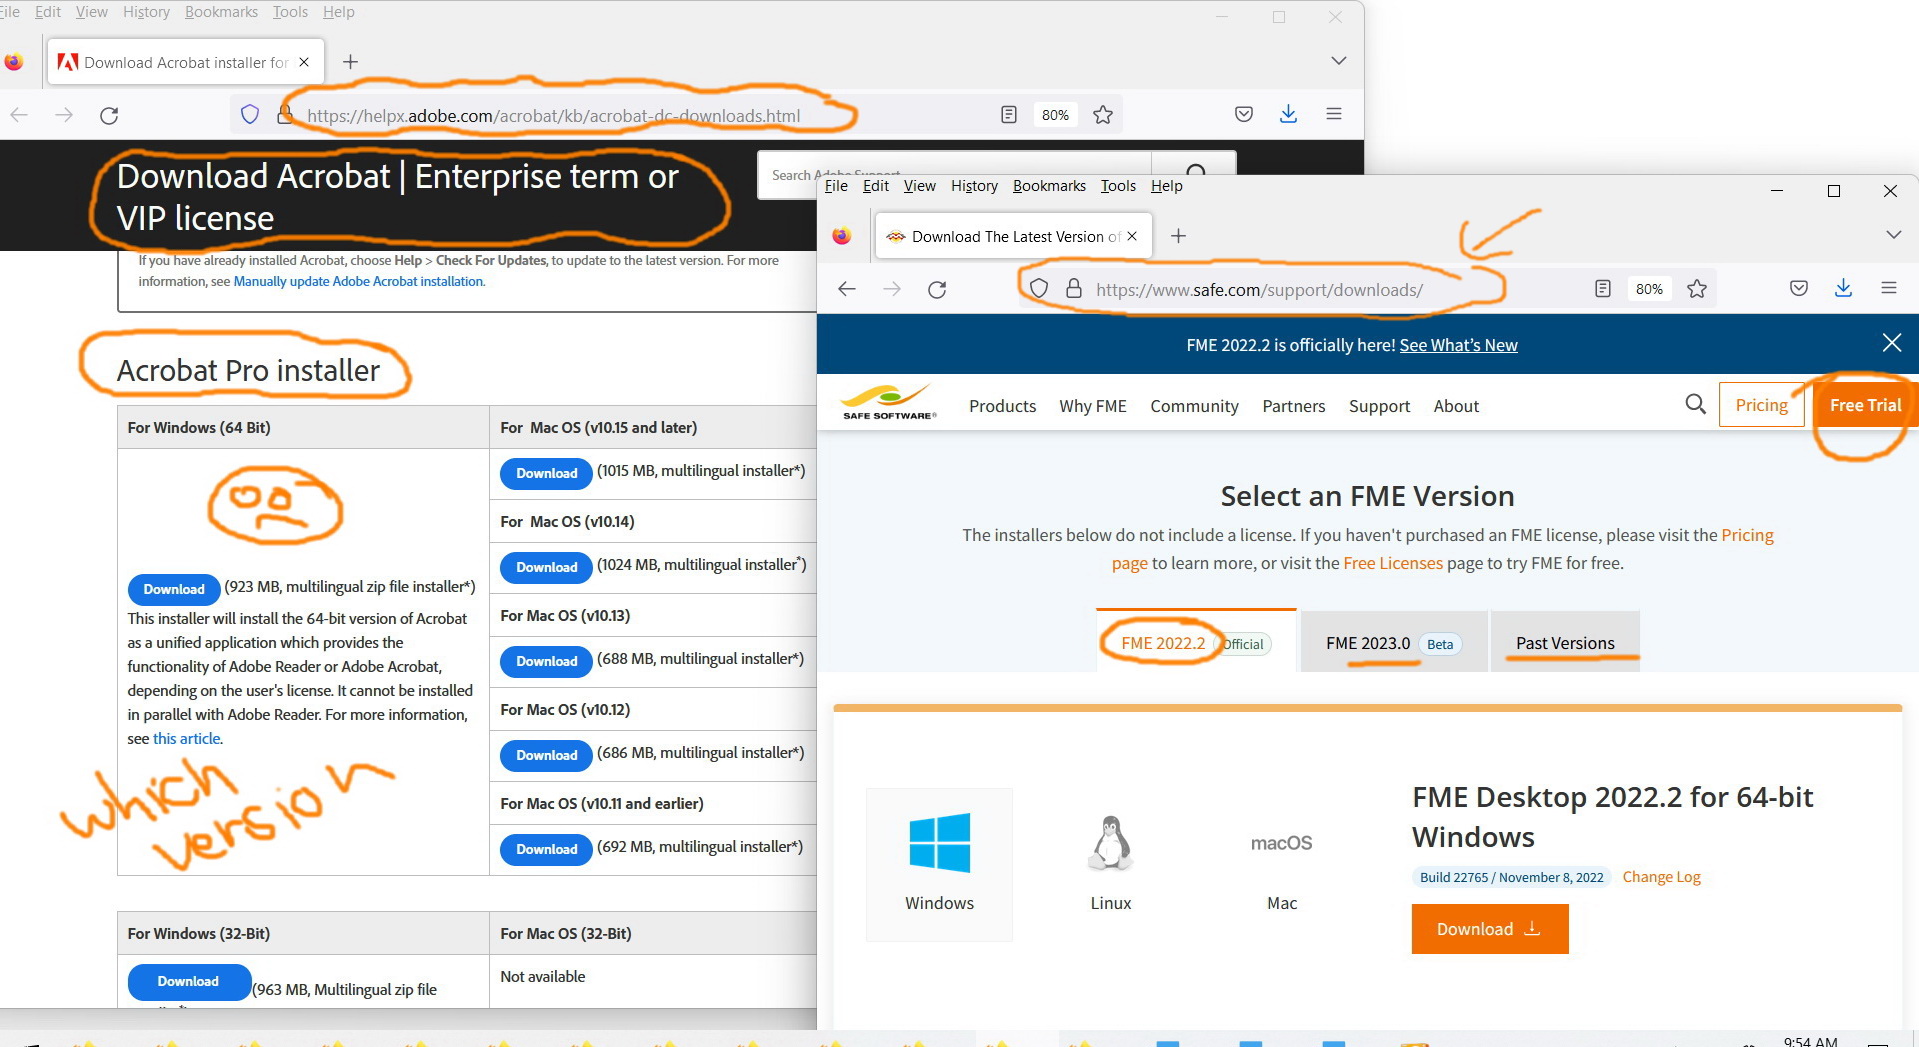Open reader view in the Adobe window
Screen dimensions: 1919x1047
coord(1009,115)
